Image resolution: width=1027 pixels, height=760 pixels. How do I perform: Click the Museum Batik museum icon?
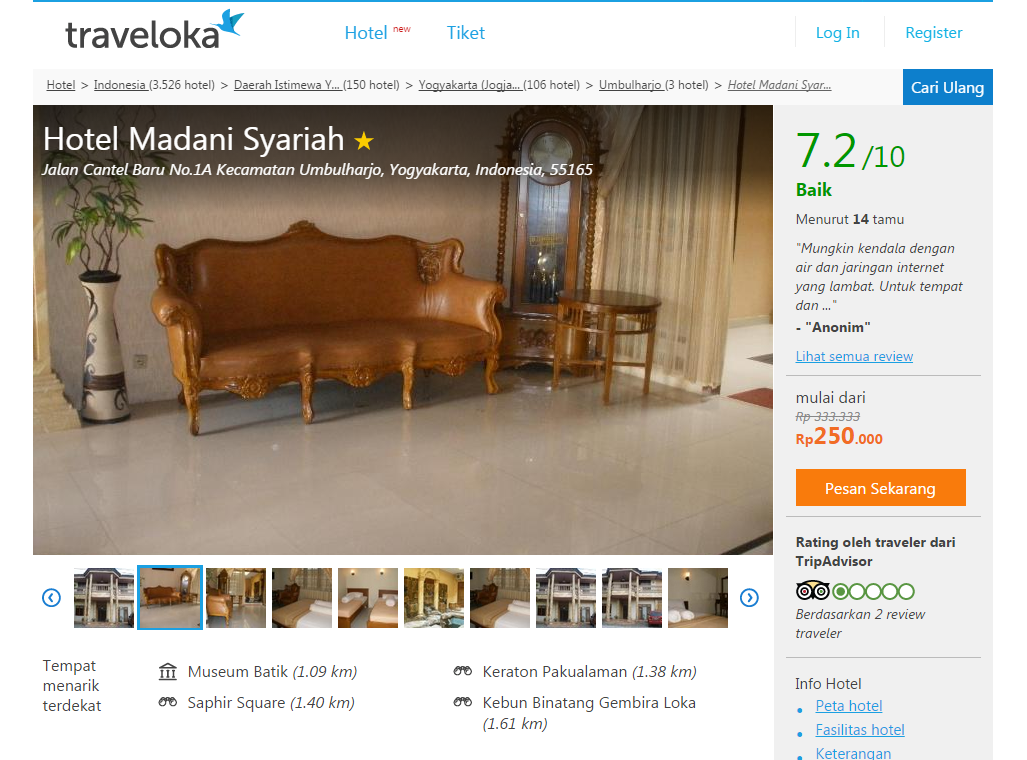click(x=168, y=672)
